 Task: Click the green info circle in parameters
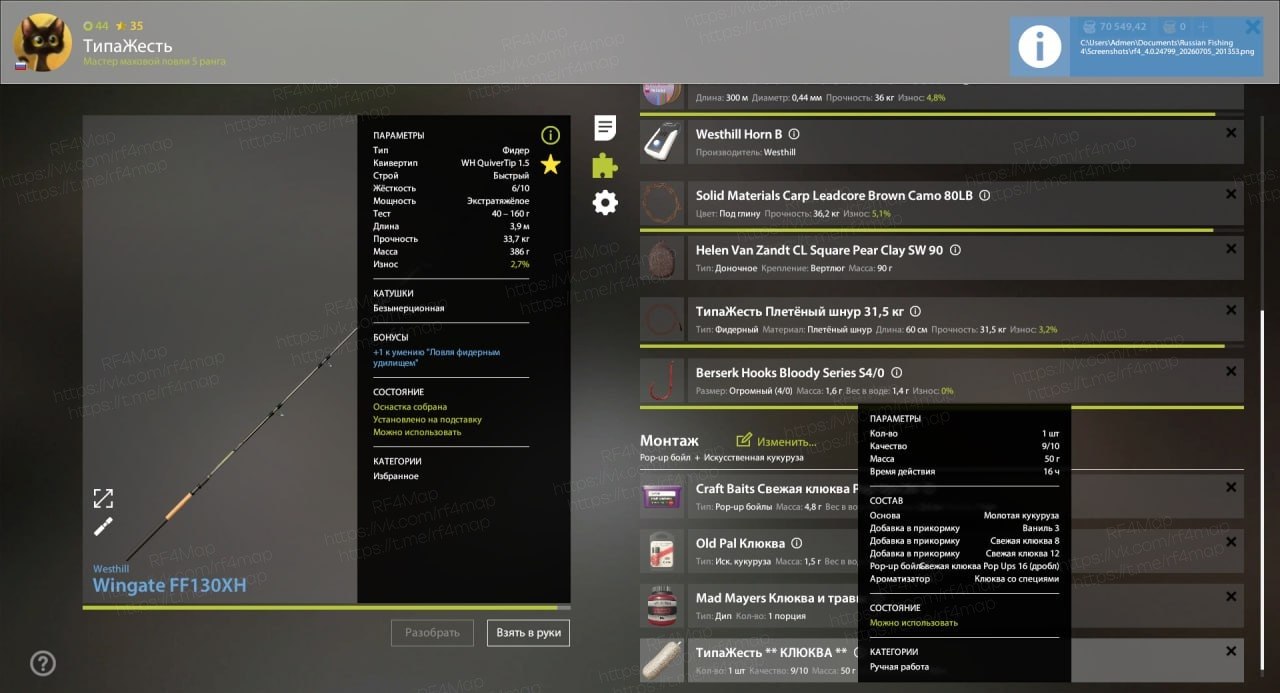[550, 135]
